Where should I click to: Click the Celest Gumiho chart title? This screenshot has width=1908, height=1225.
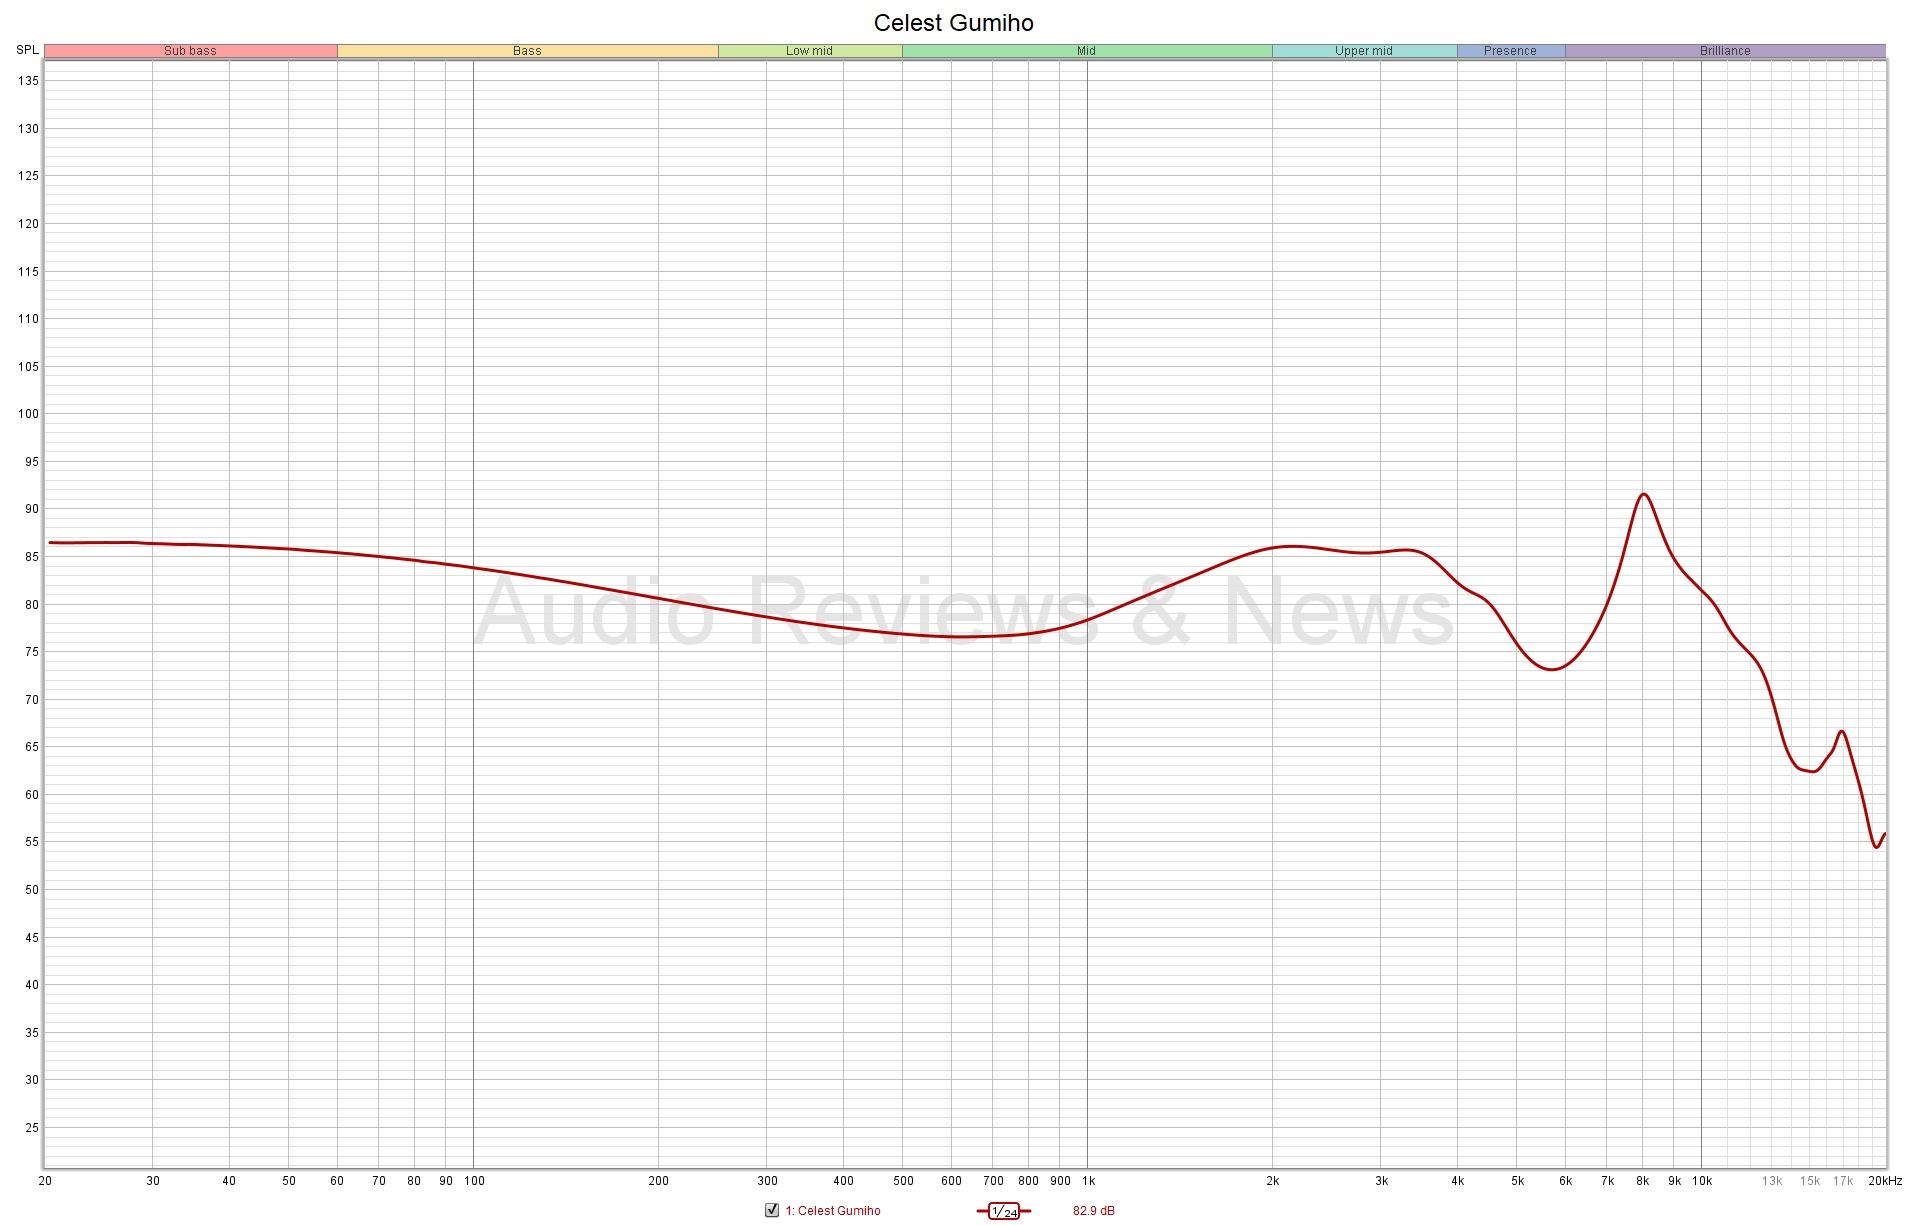click(953, 23)
